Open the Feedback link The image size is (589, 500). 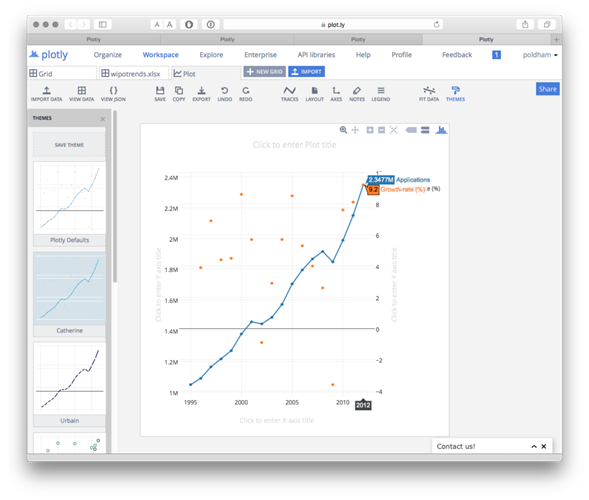click(x=457, y=55)
